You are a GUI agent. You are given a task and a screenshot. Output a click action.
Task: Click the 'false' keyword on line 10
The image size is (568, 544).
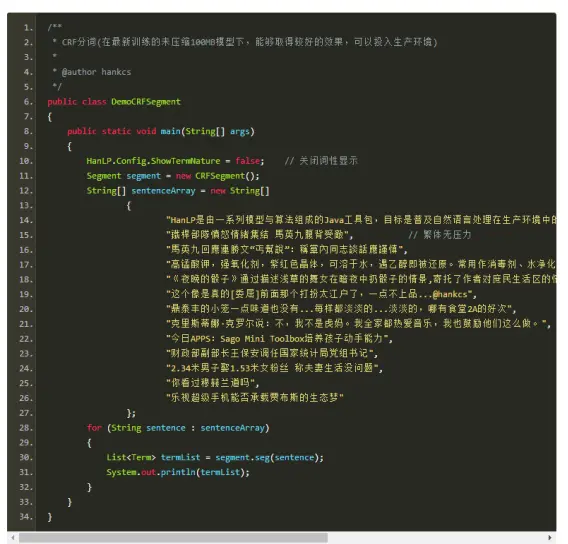pyautogui.click(x=248, y=161)
